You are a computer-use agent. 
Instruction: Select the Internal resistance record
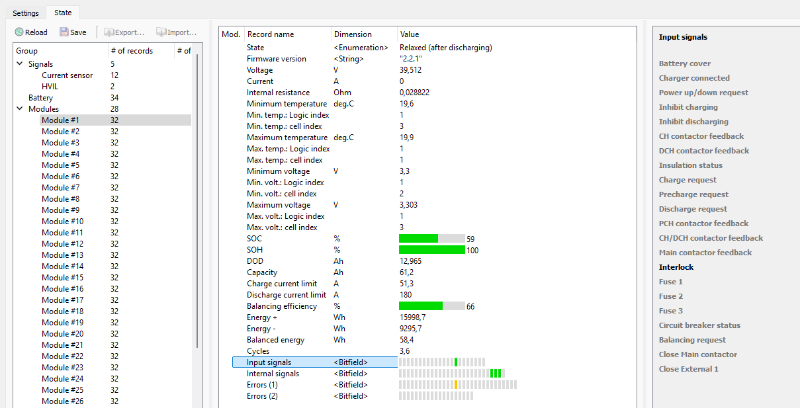[278, 92]
